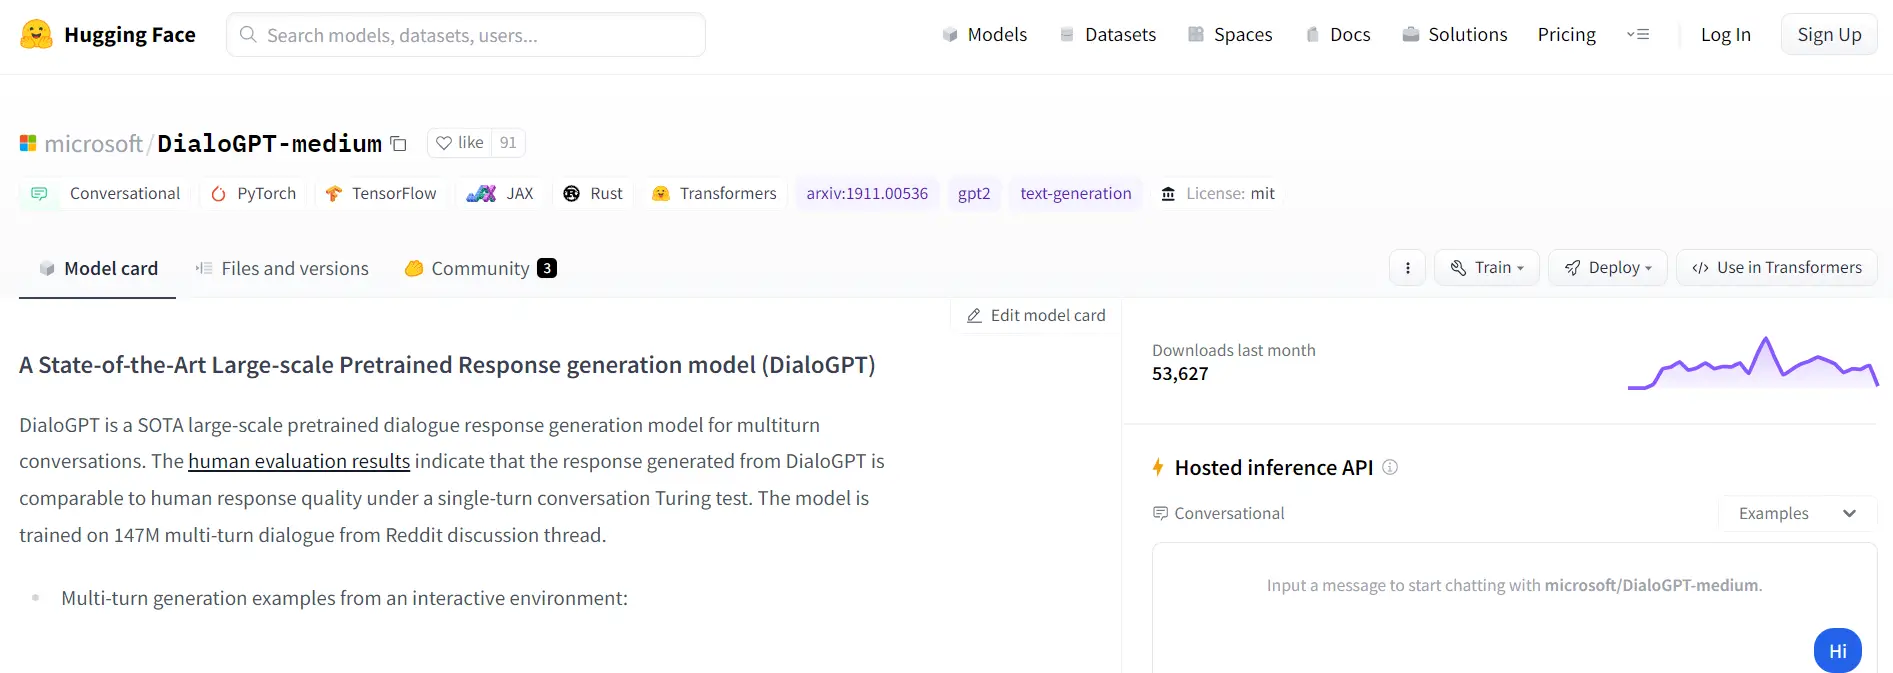The image size is (1893, 673).
Task: Open the Community tab
Action: [480, 269]
